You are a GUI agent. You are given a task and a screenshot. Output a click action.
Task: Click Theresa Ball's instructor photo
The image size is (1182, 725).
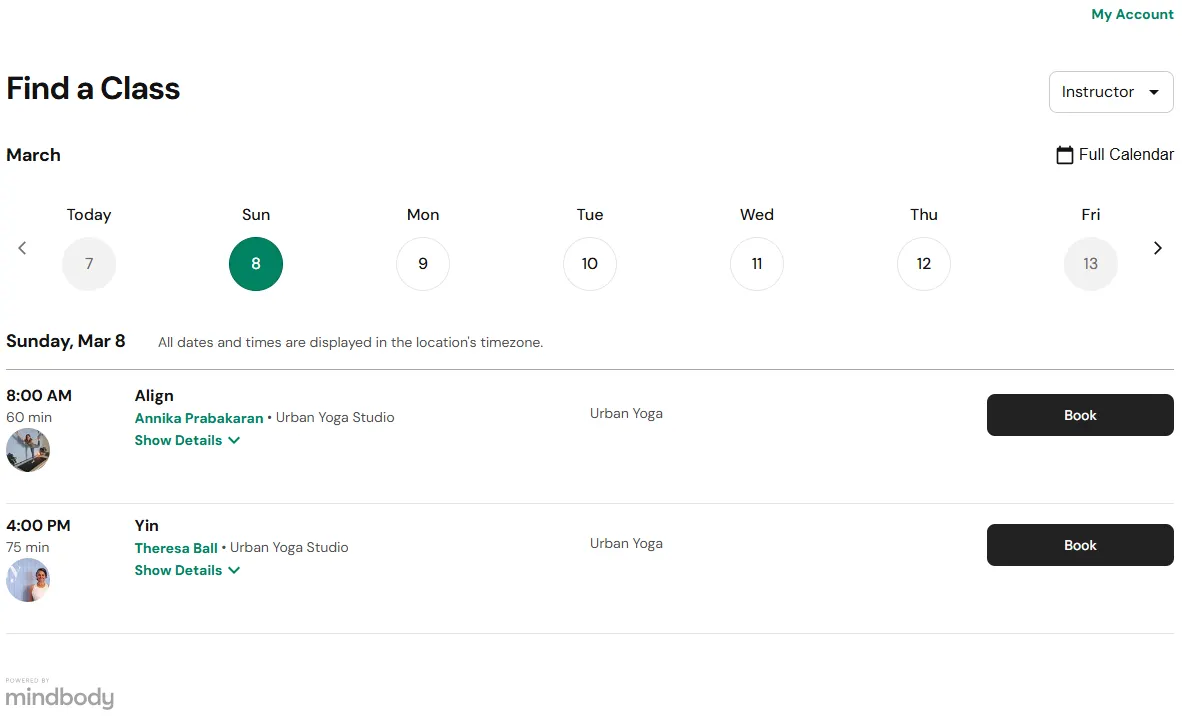(x=28, y=580)
